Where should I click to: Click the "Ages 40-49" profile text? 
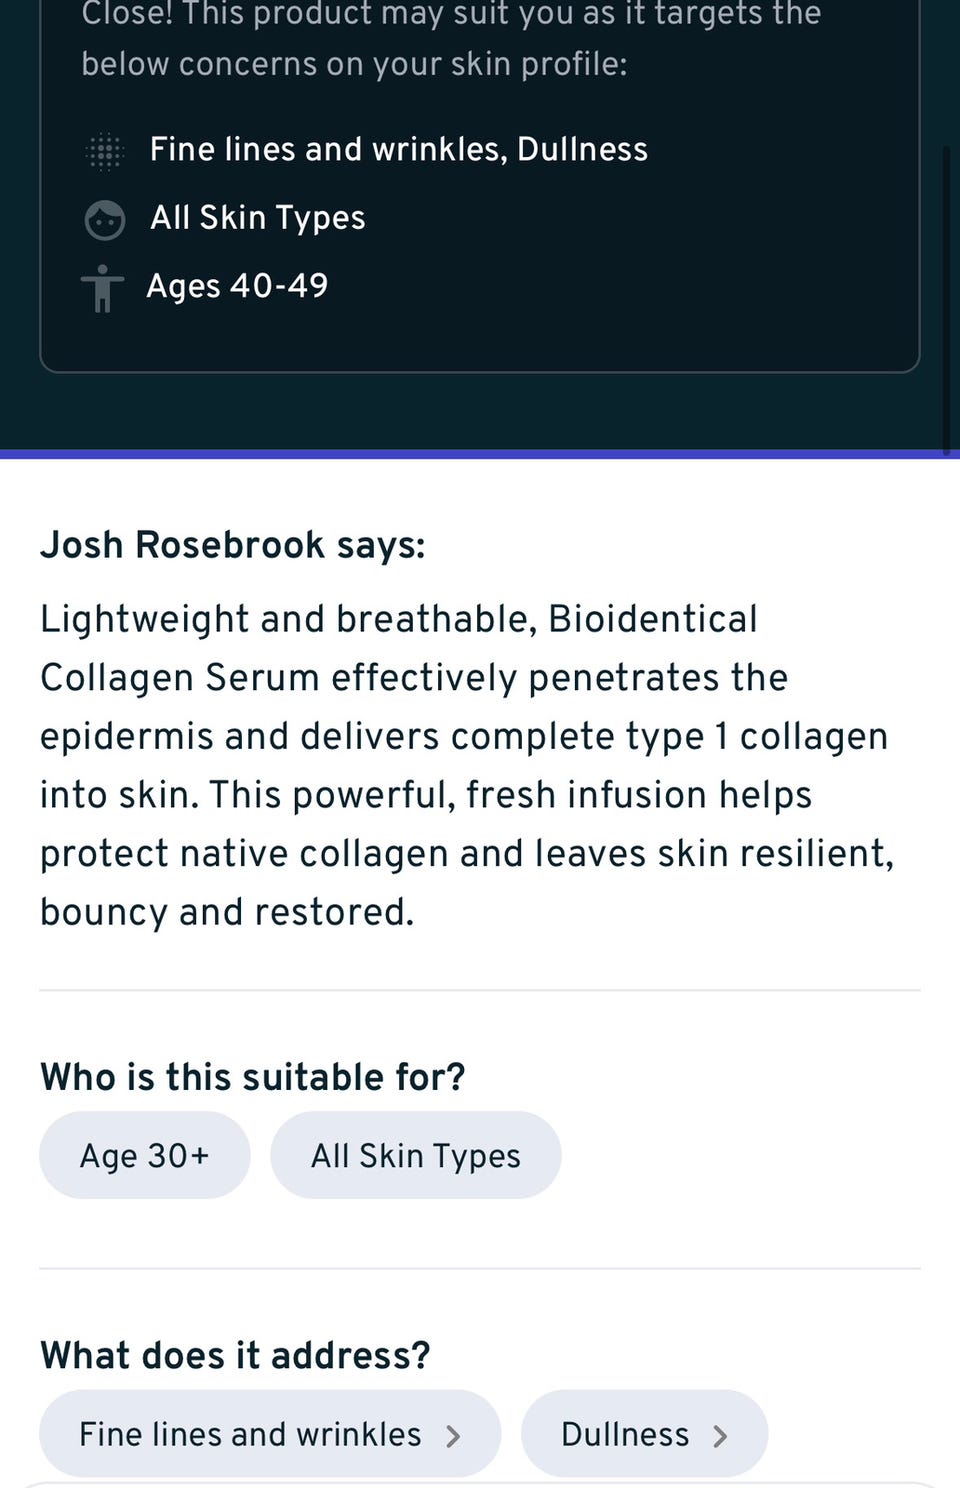click(x=237, y=286)
